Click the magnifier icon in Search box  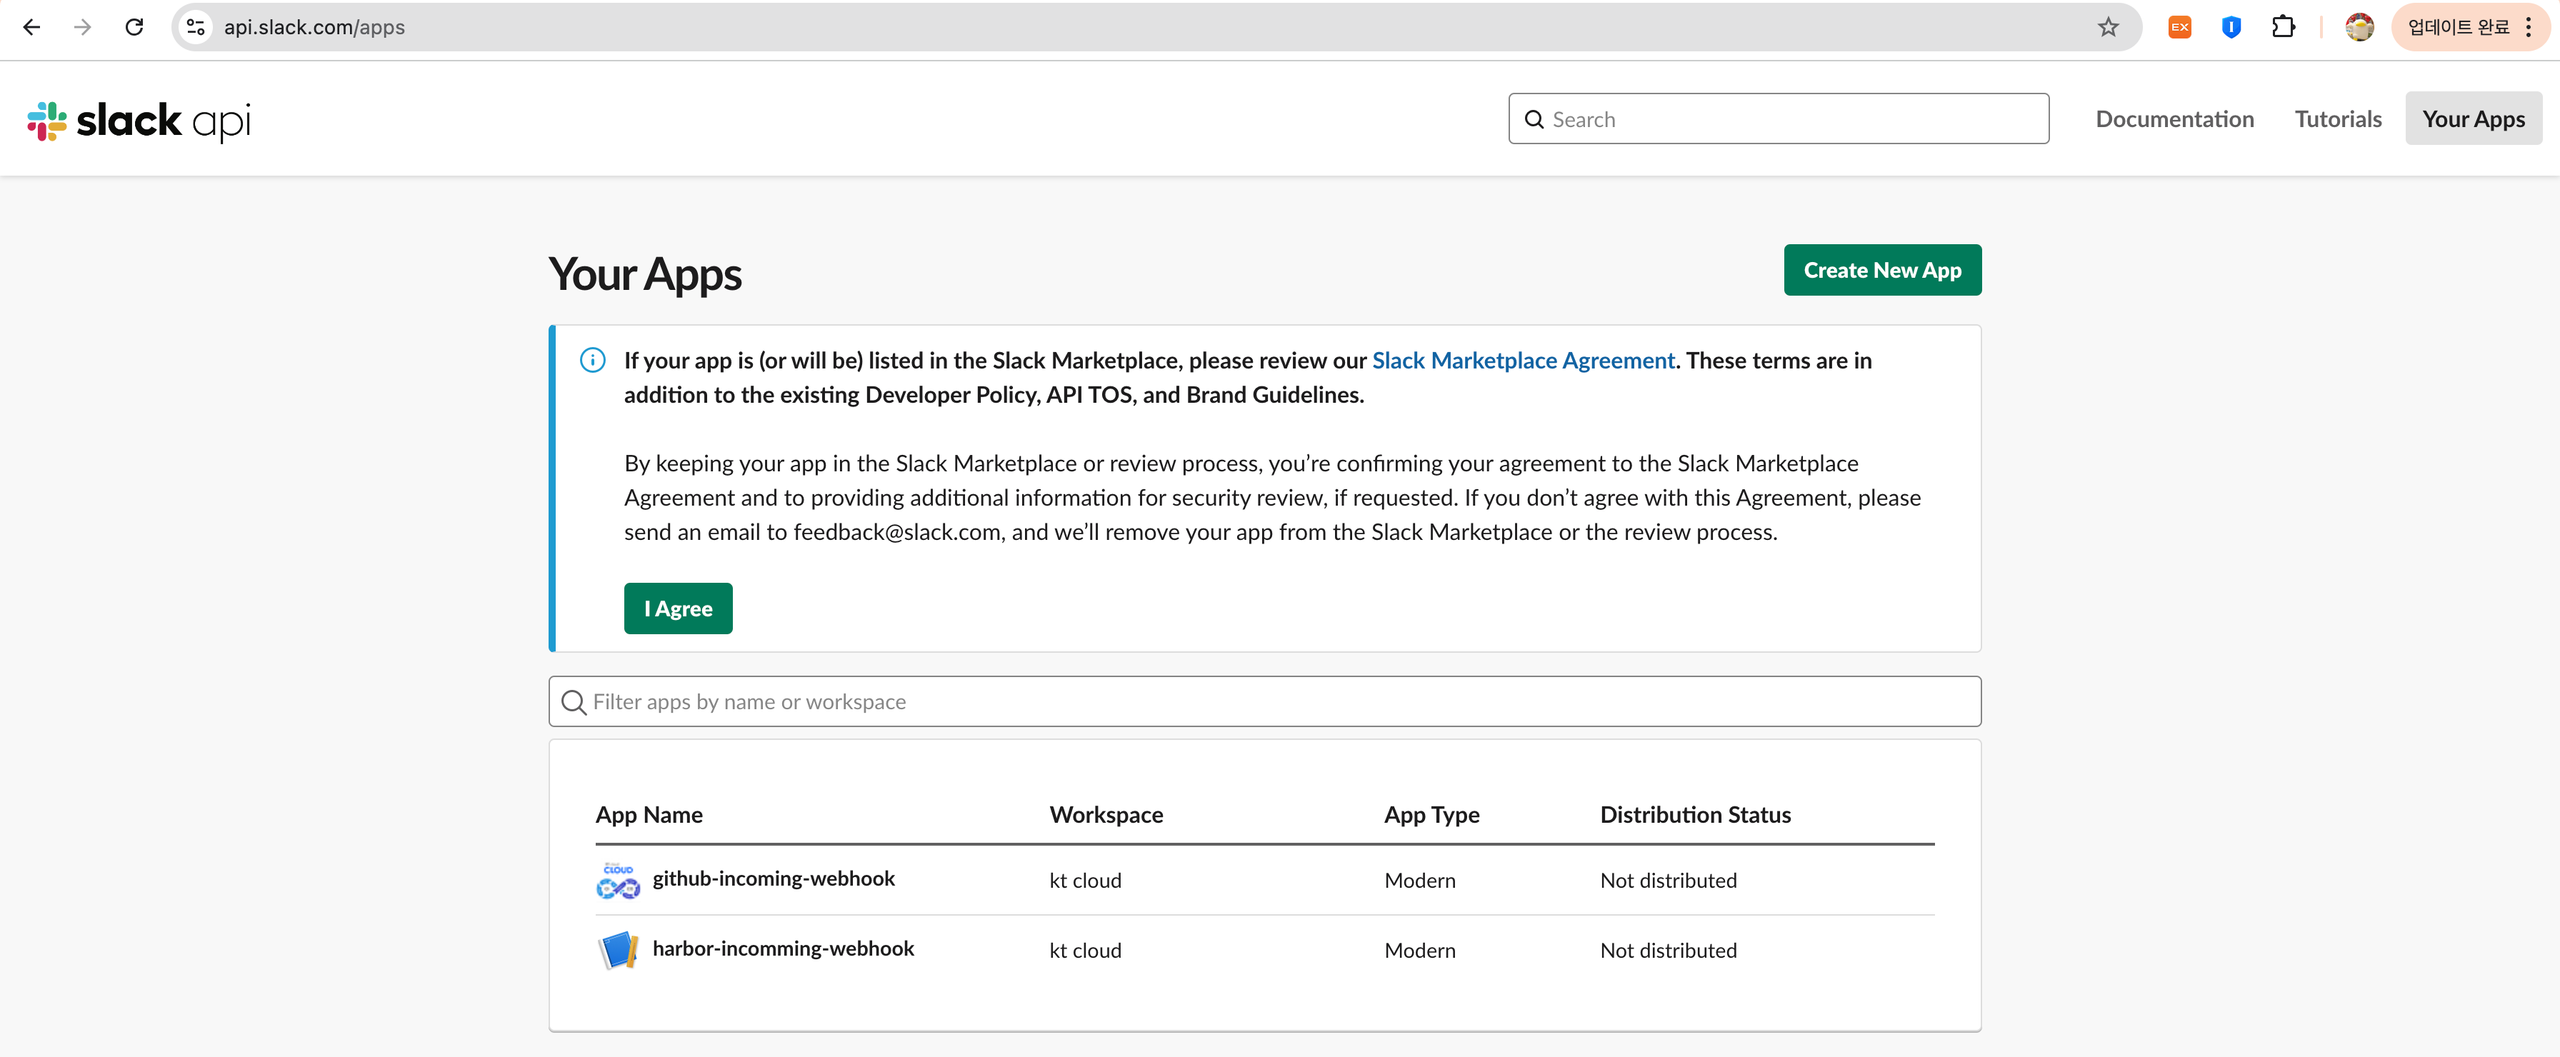point(1534,120)
